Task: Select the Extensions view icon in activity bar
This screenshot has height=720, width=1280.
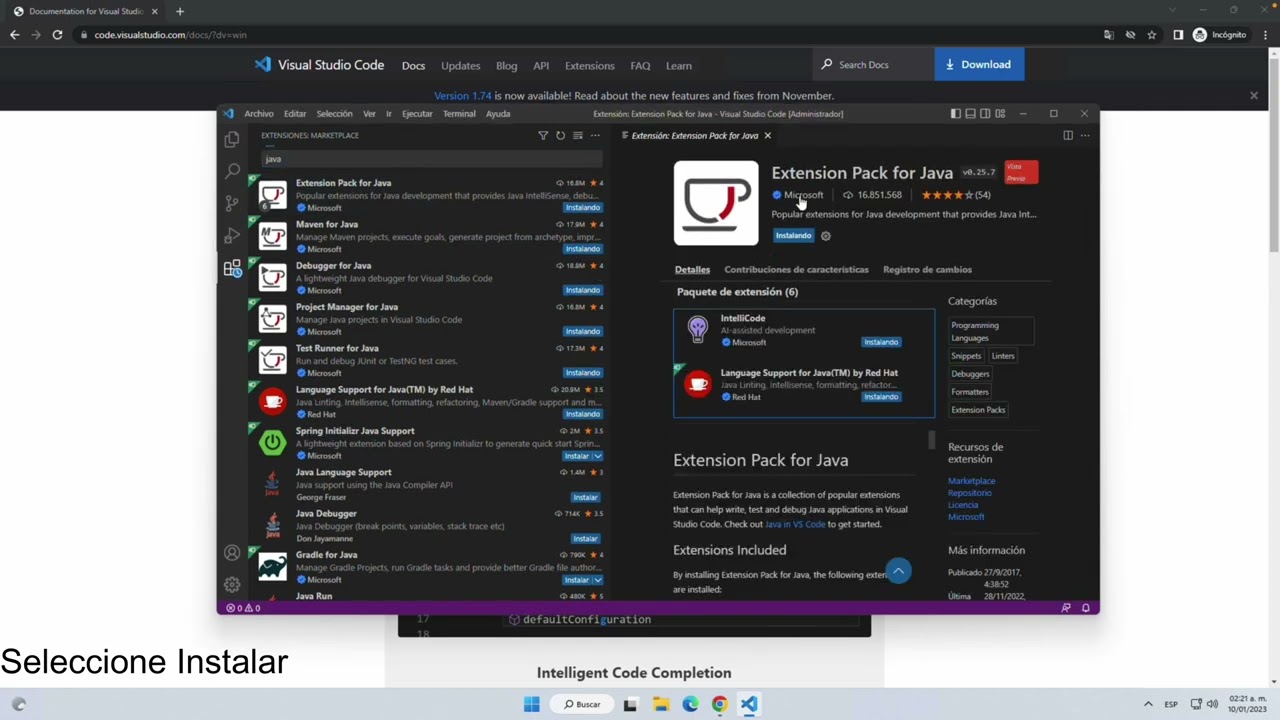Action: 232,268
